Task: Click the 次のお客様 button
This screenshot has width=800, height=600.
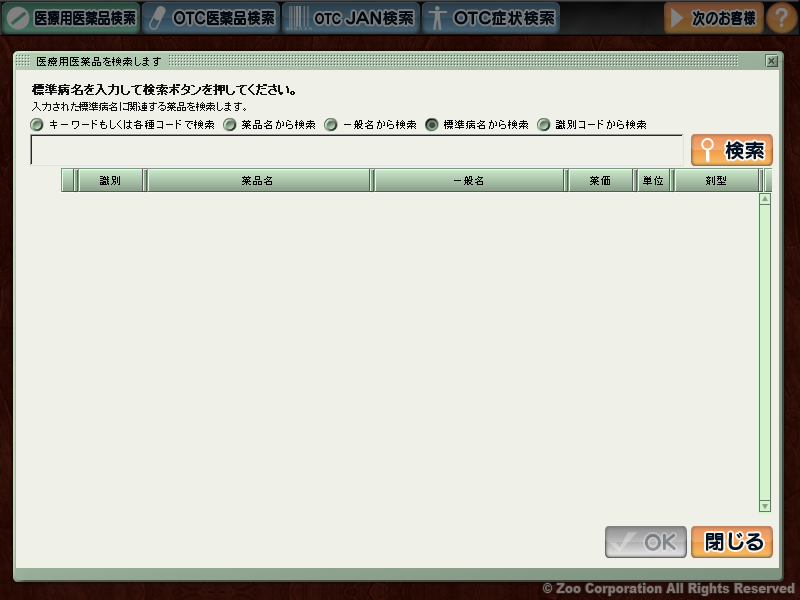Action: 714,18
